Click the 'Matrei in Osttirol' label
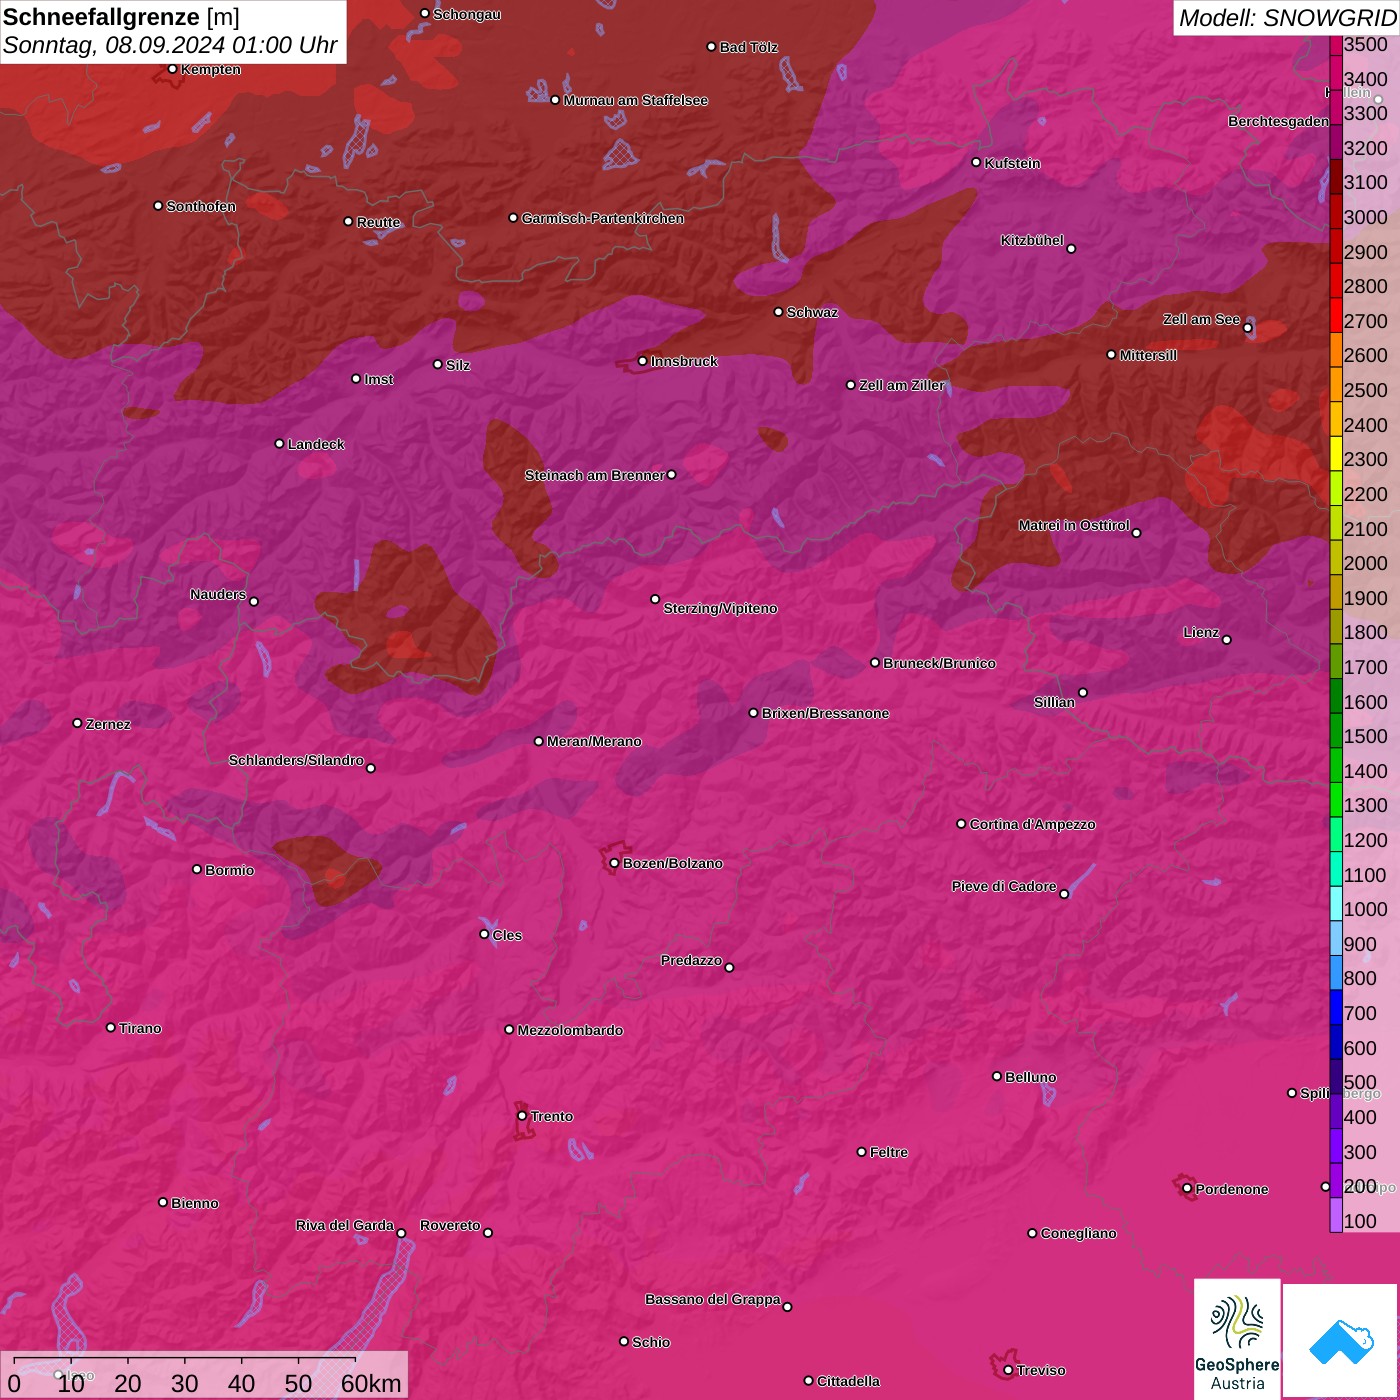The image size is (1400, 1400). (1074, 525)
